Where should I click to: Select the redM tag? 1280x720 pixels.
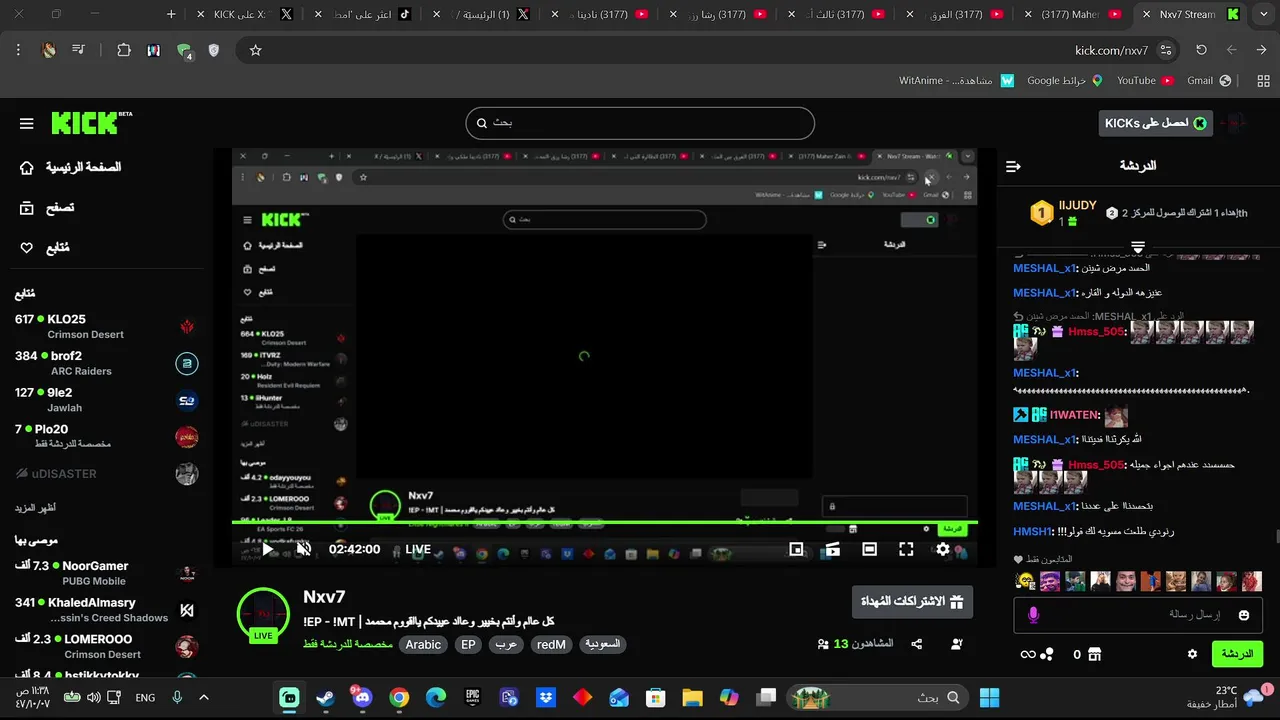551,645
